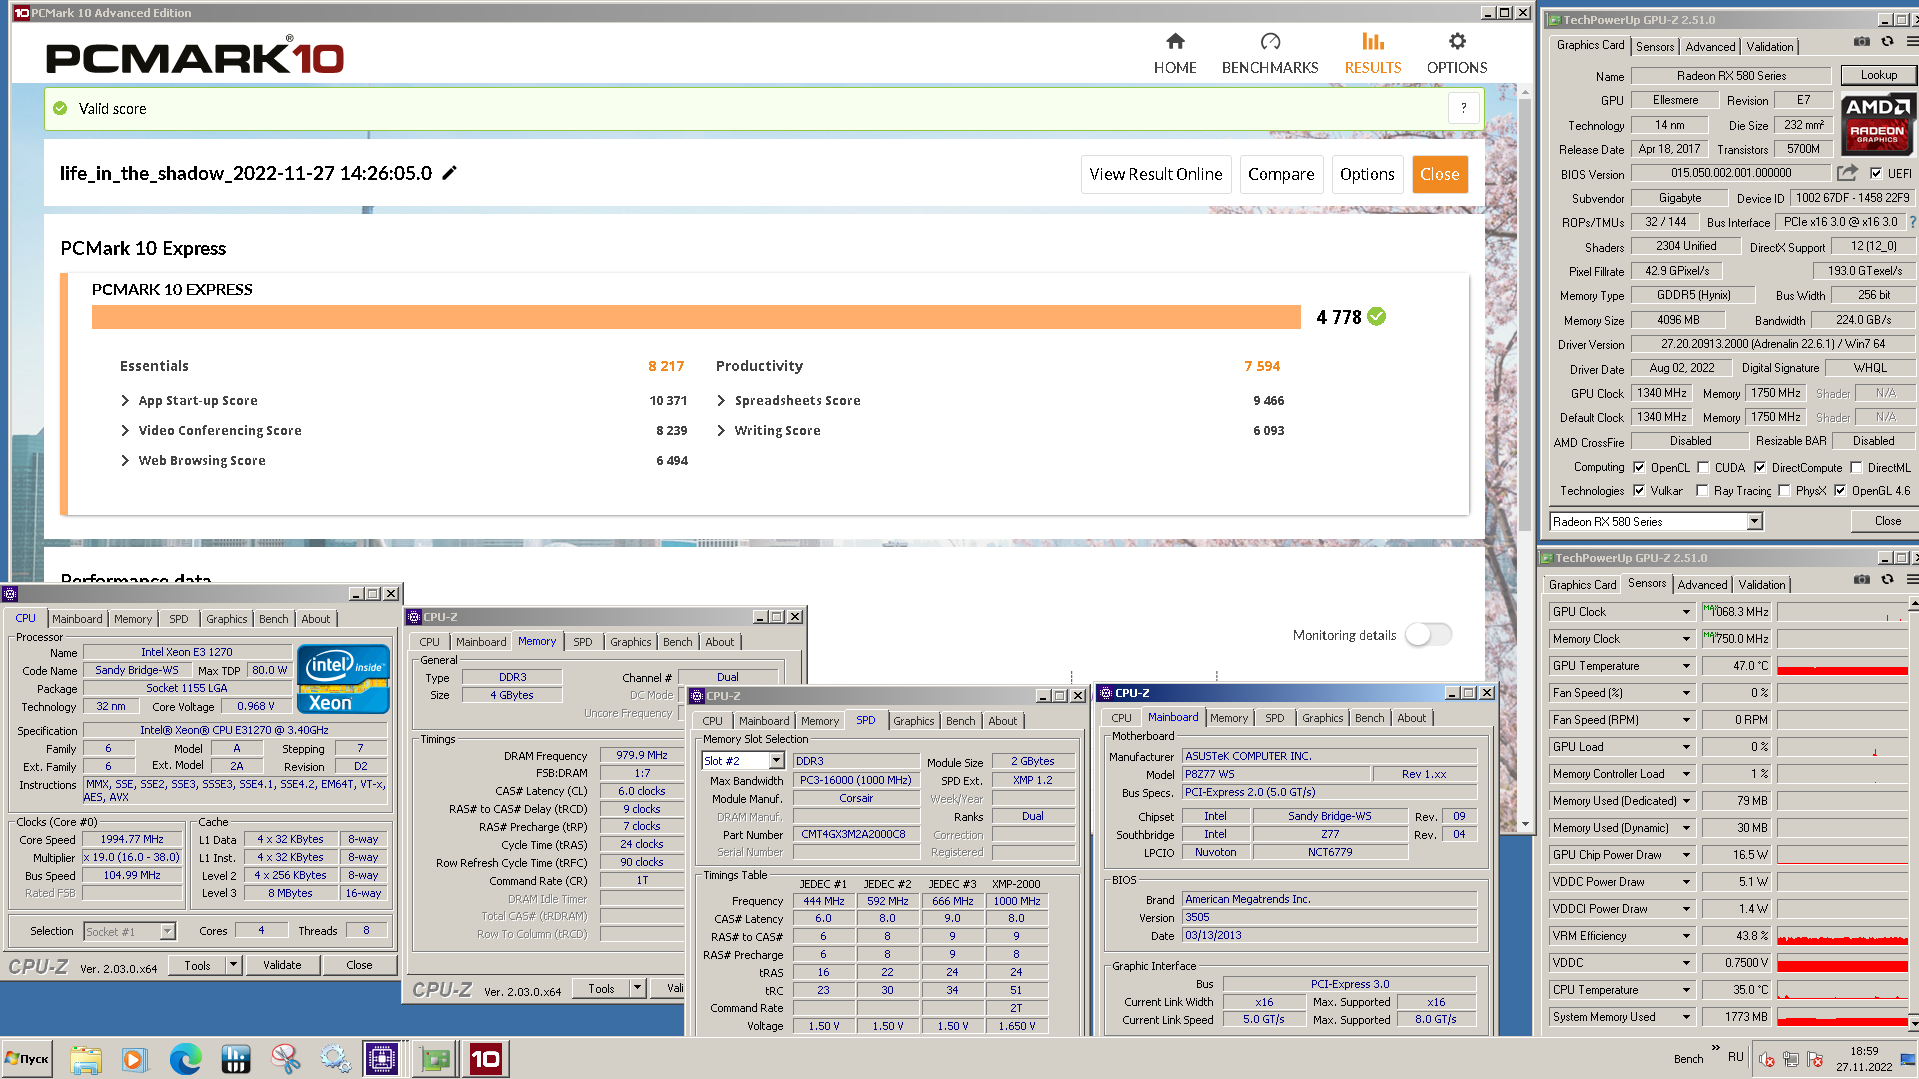This screenshot has width=1919, height=1079.
Task: Click orange Close result button
Action: [1439, 174]
